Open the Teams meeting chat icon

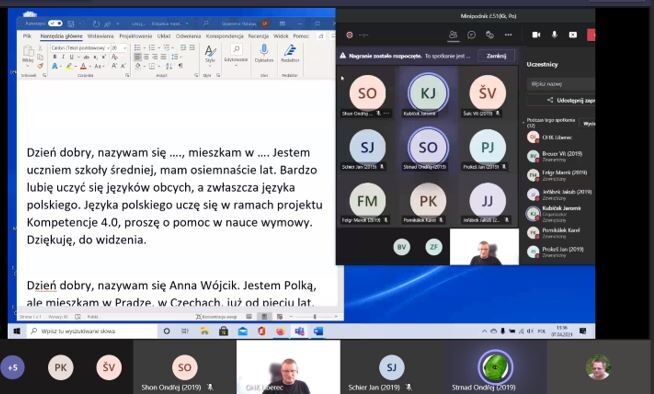(x=472, y=35)
